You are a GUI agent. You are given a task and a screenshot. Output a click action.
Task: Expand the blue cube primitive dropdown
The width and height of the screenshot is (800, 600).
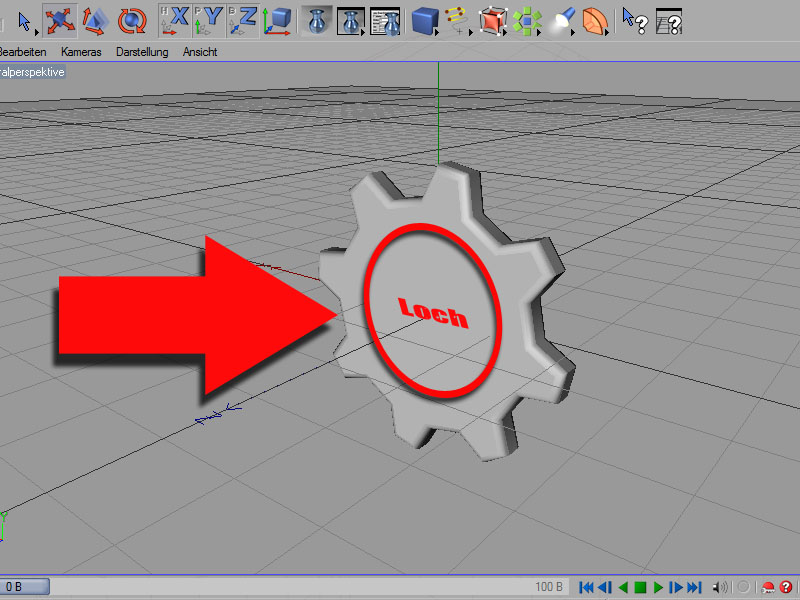(426, 22)
